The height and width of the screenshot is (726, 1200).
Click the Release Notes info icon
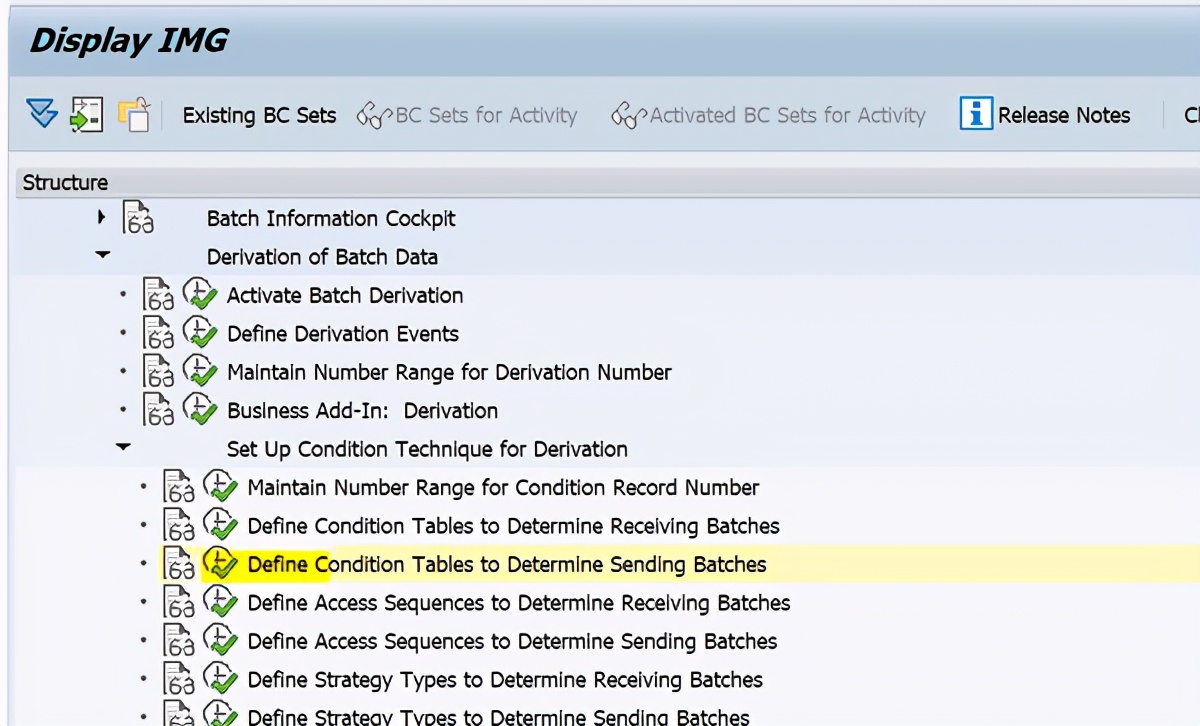pos(974,114)
